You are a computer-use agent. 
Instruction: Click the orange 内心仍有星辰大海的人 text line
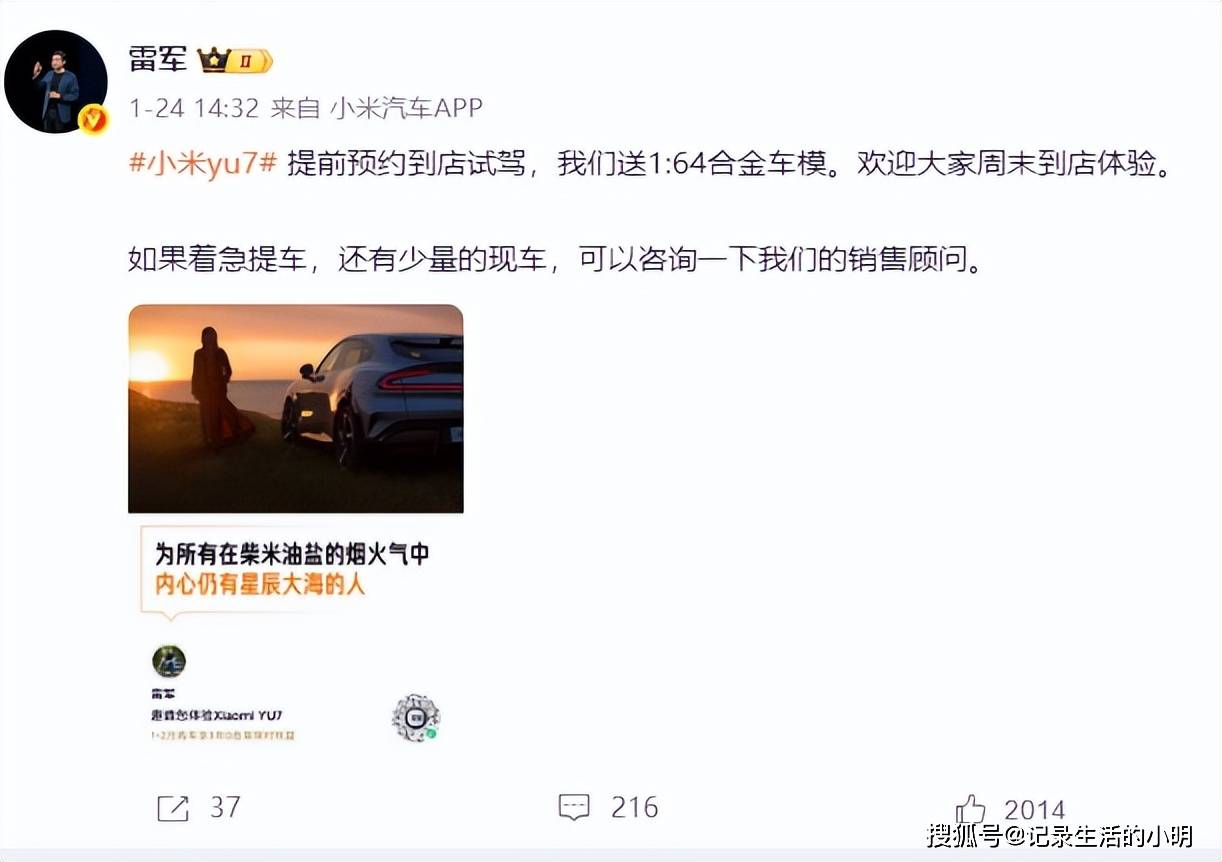tap(260, 585)
